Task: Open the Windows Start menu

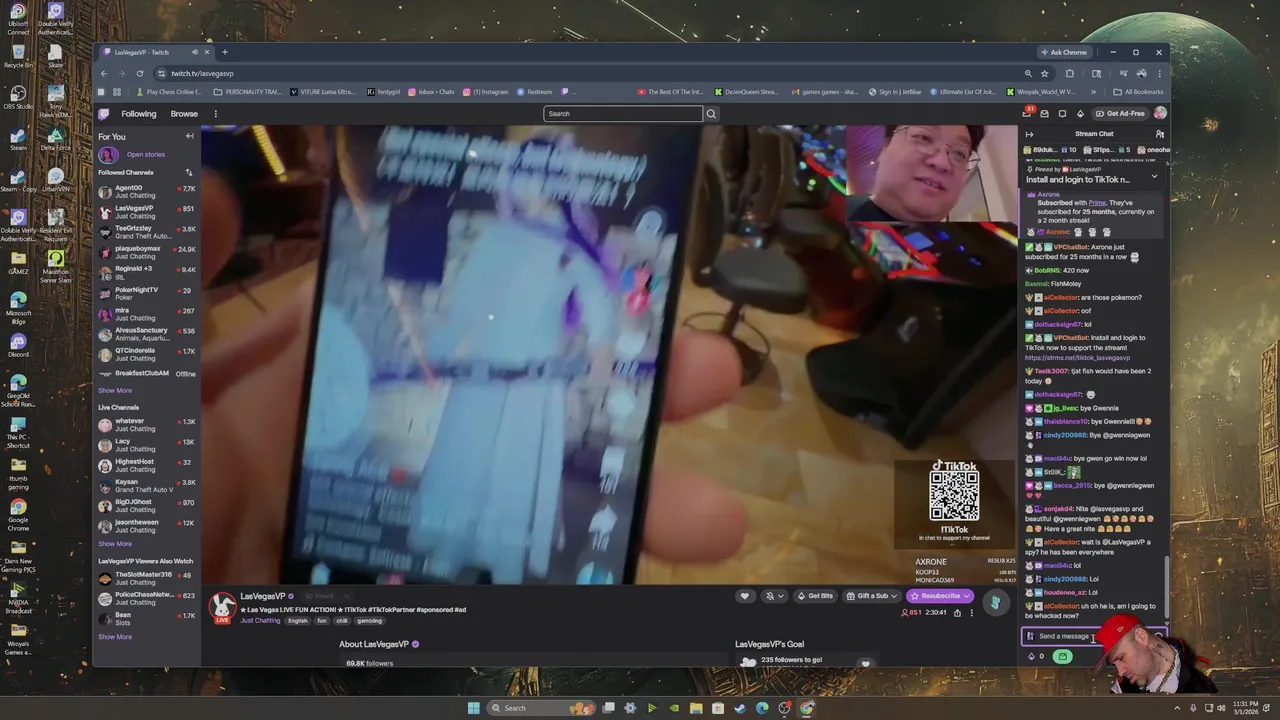Action: coord(473,708)
